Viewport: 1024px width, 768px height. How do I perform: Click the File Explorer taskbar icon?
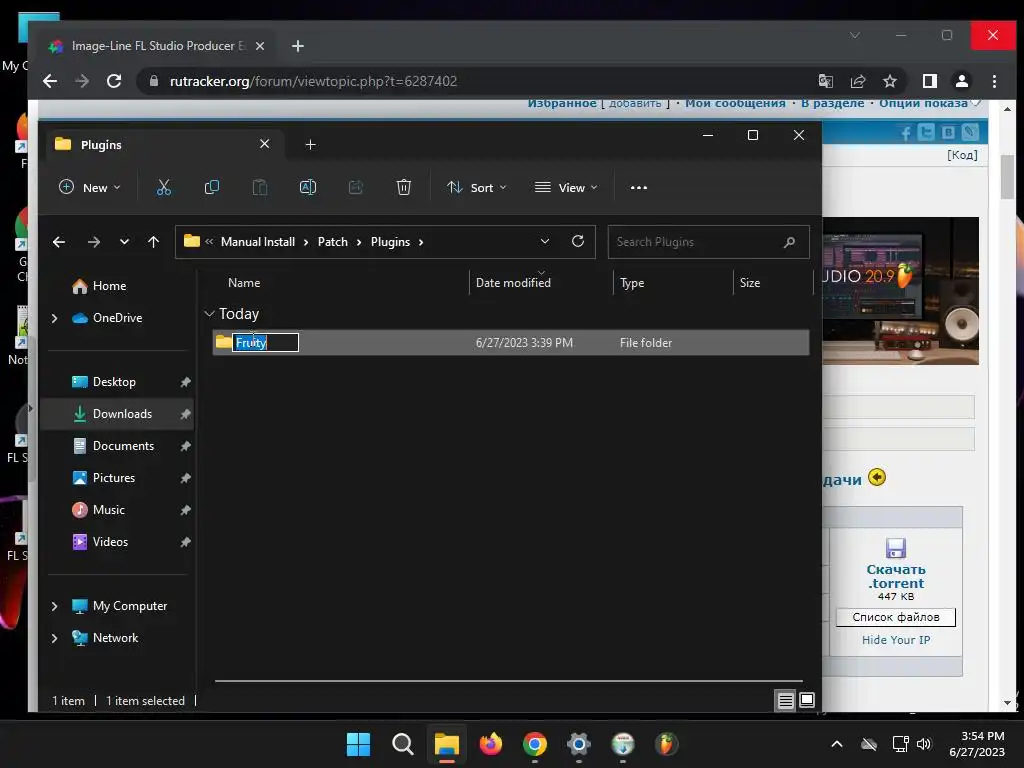447,744
